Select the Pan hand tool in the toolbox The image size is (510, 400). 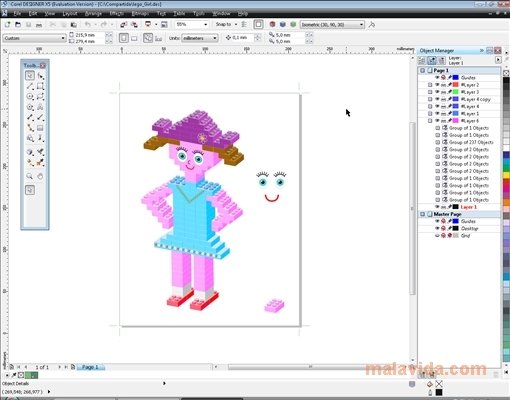point(40,176)
